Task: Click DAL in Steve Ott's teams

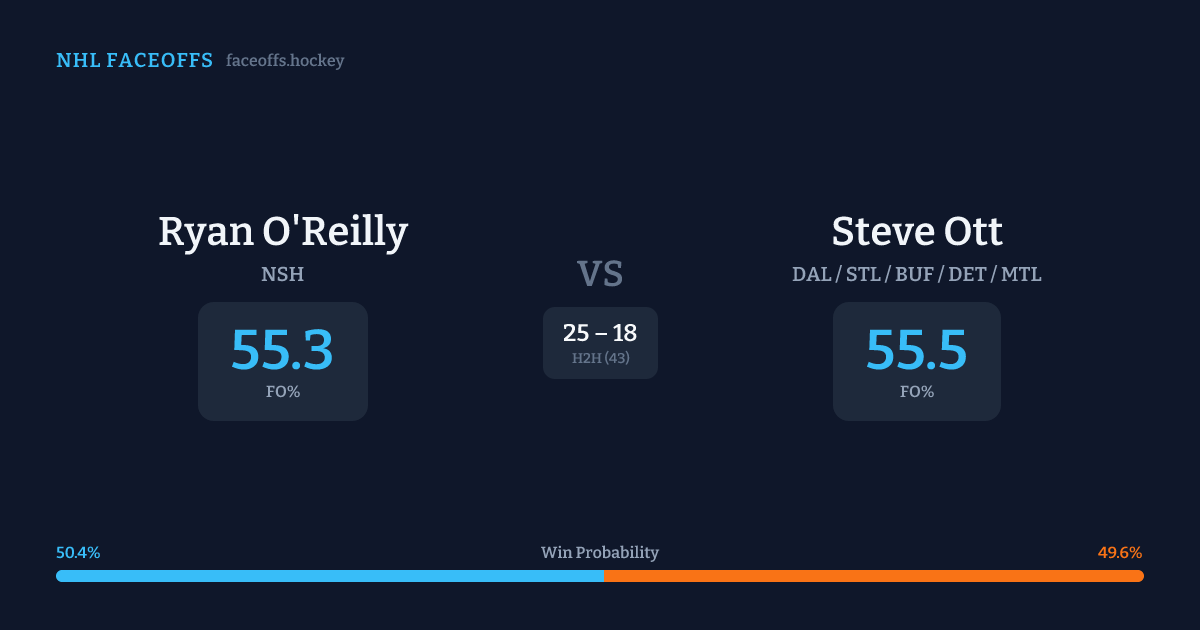Action: (x=811, y=274)
